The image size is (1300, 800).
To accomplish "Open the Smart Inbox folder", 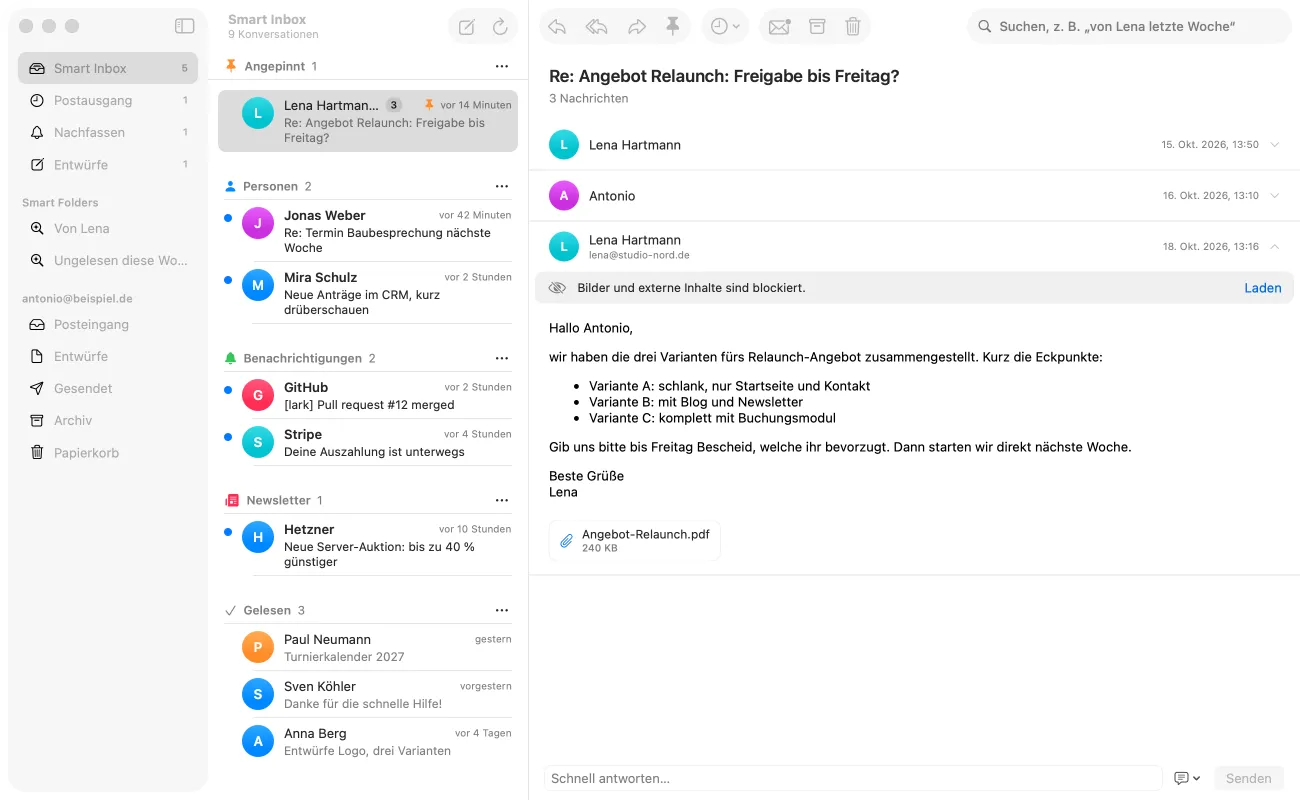I will point(108,68).
